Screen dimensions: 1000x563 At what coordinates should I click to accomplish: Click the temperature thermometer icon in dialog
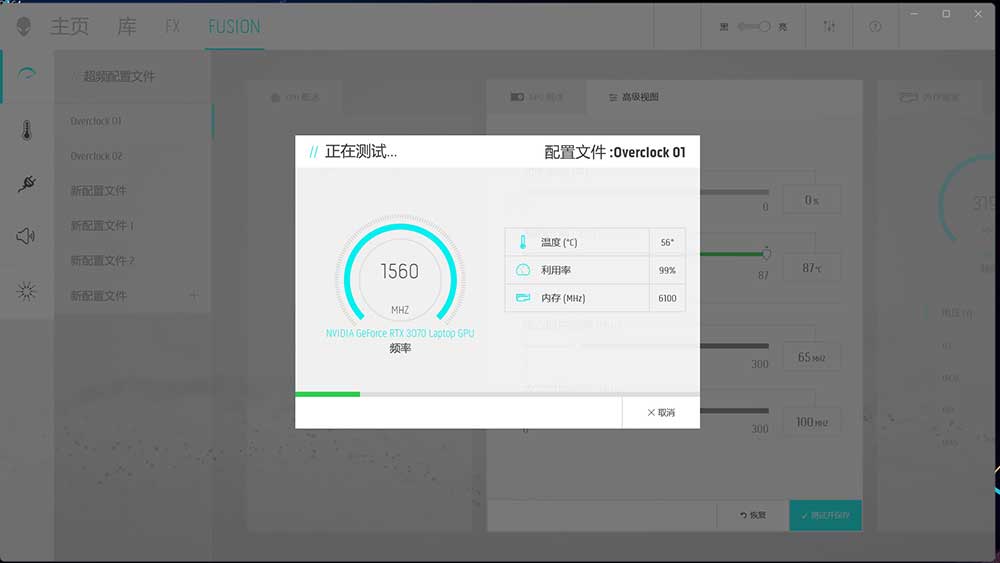click(523, 242)
